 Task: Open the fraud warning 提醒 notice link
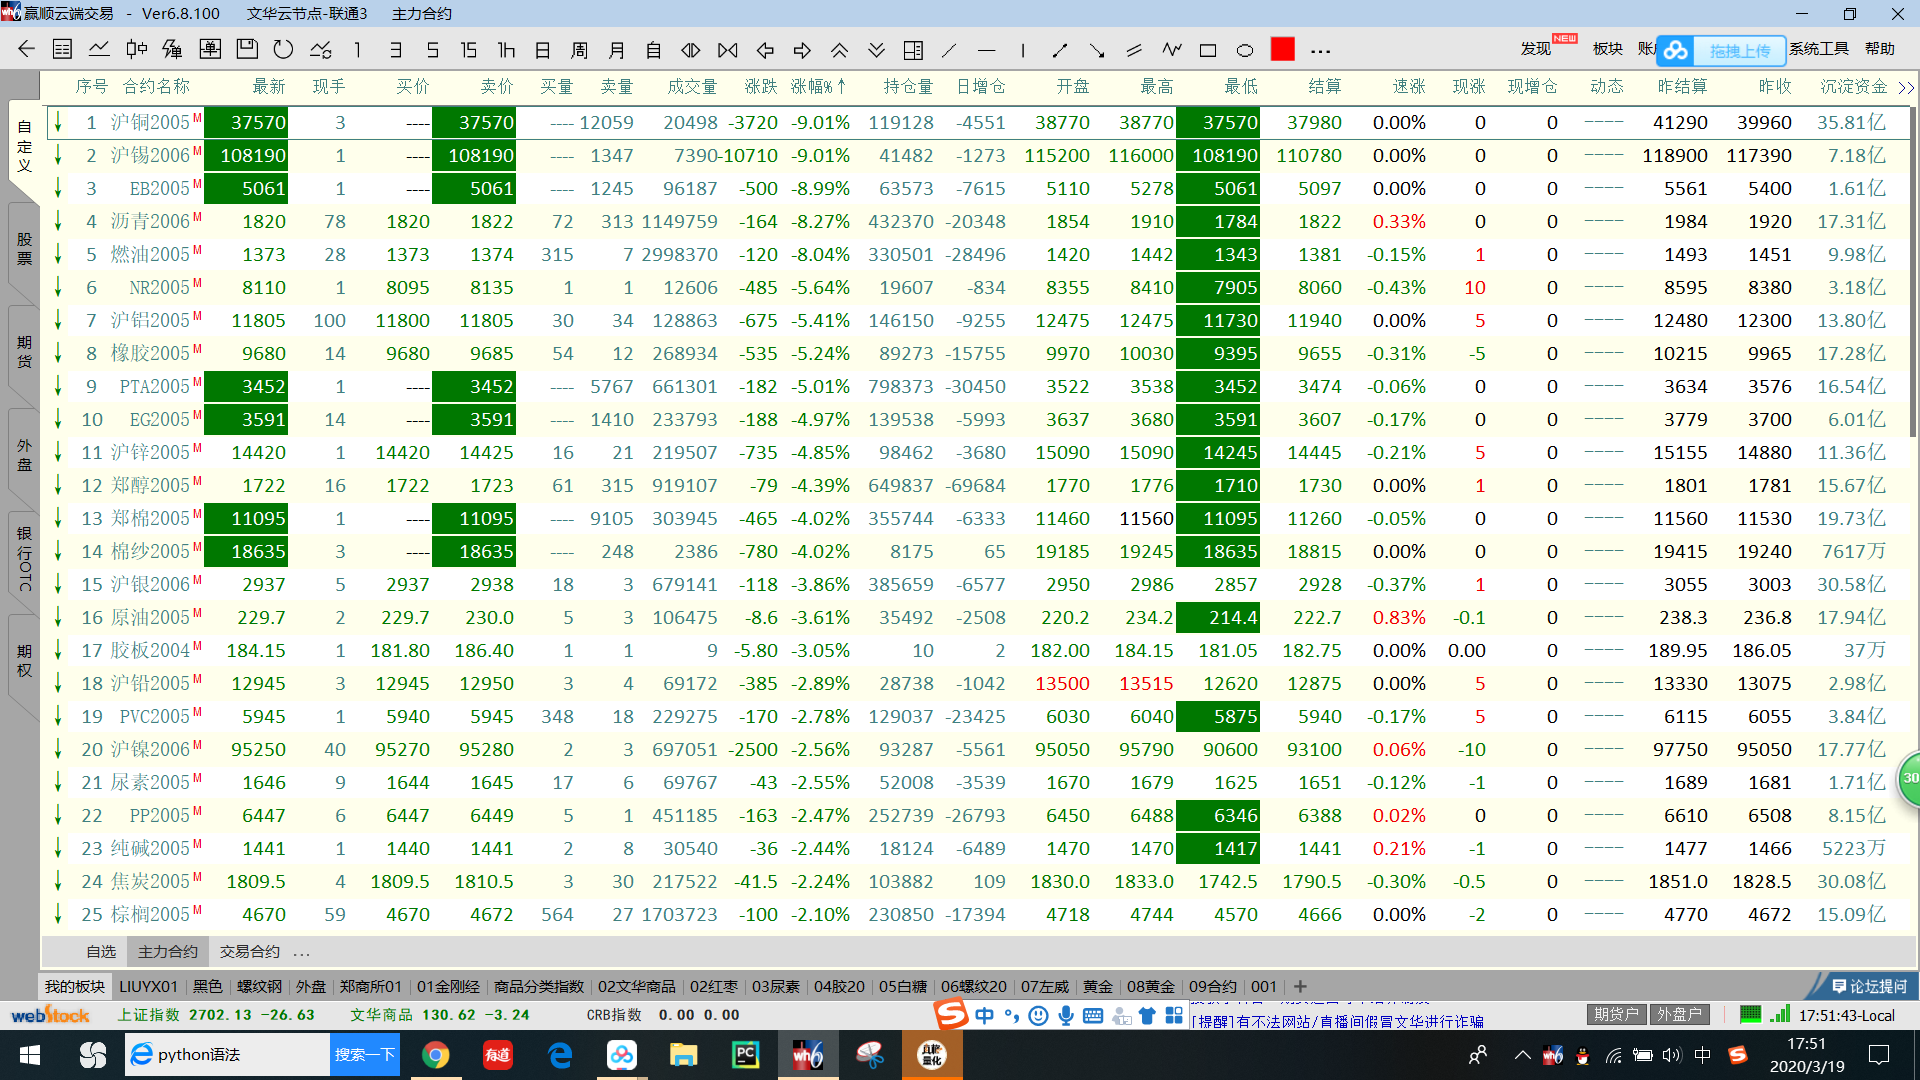click(x=1337, y=1022)
